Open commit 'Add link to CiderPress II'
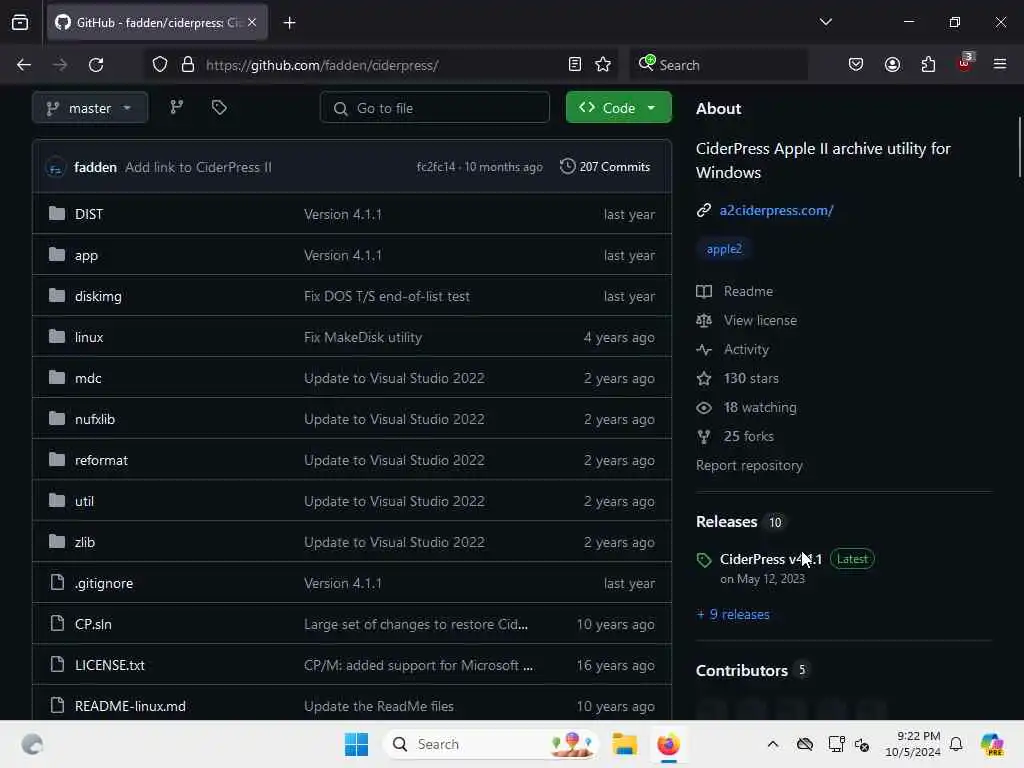Screen dimensions: 1024x768 (x=198, y=167)
